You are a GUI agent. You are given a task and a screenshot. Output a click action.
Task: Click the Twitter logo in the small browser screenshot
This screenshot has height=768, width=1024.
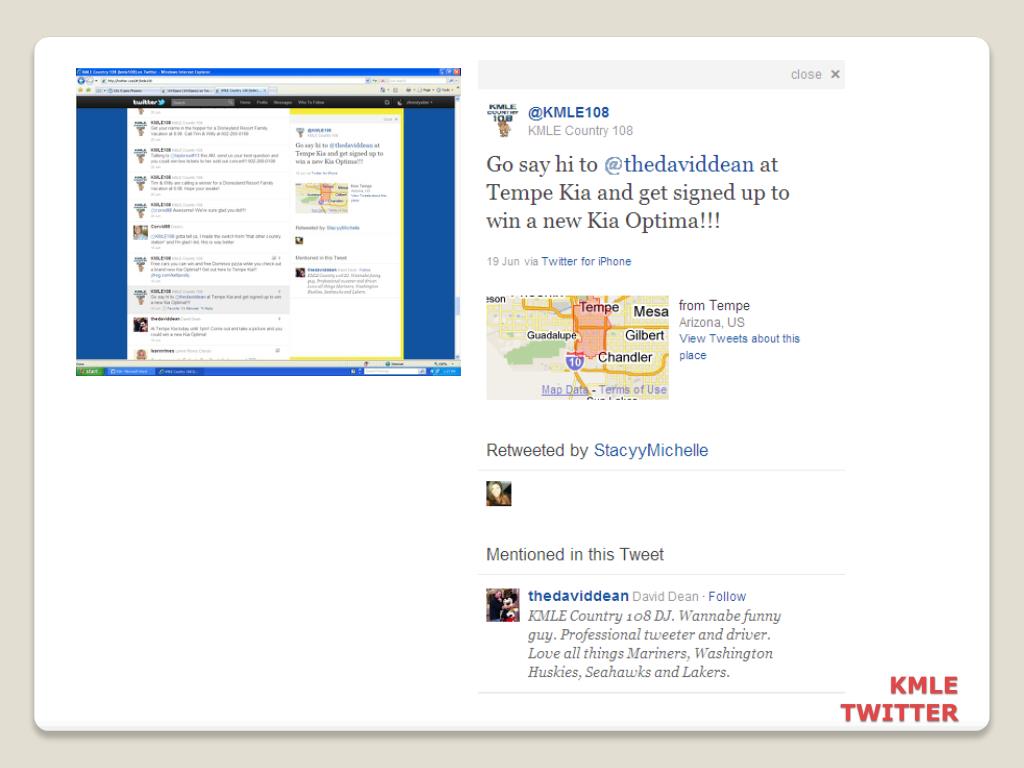[x=149, y=103]
